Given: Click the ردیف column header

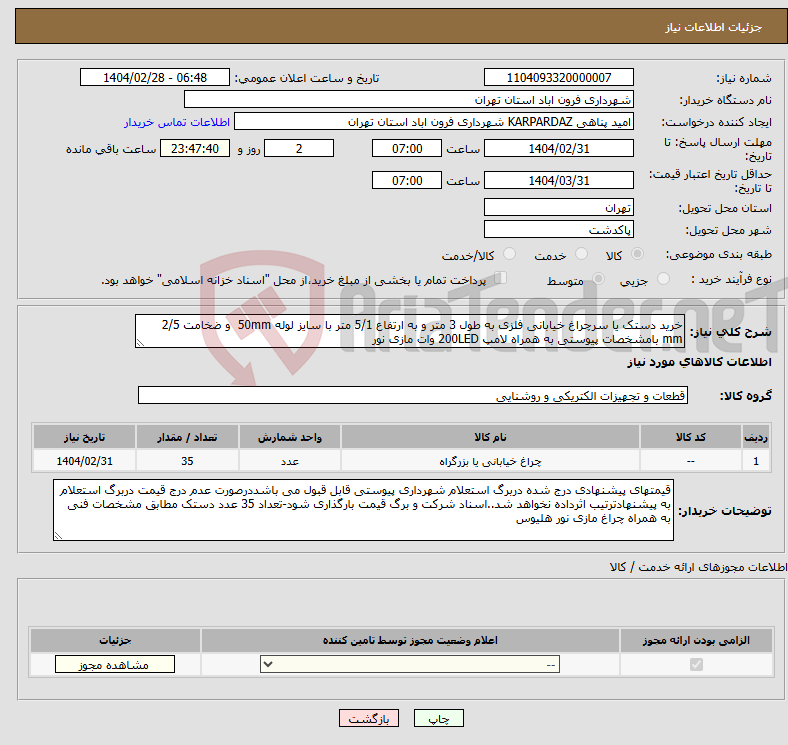Looking at the screenshot, I should (756, 437).
